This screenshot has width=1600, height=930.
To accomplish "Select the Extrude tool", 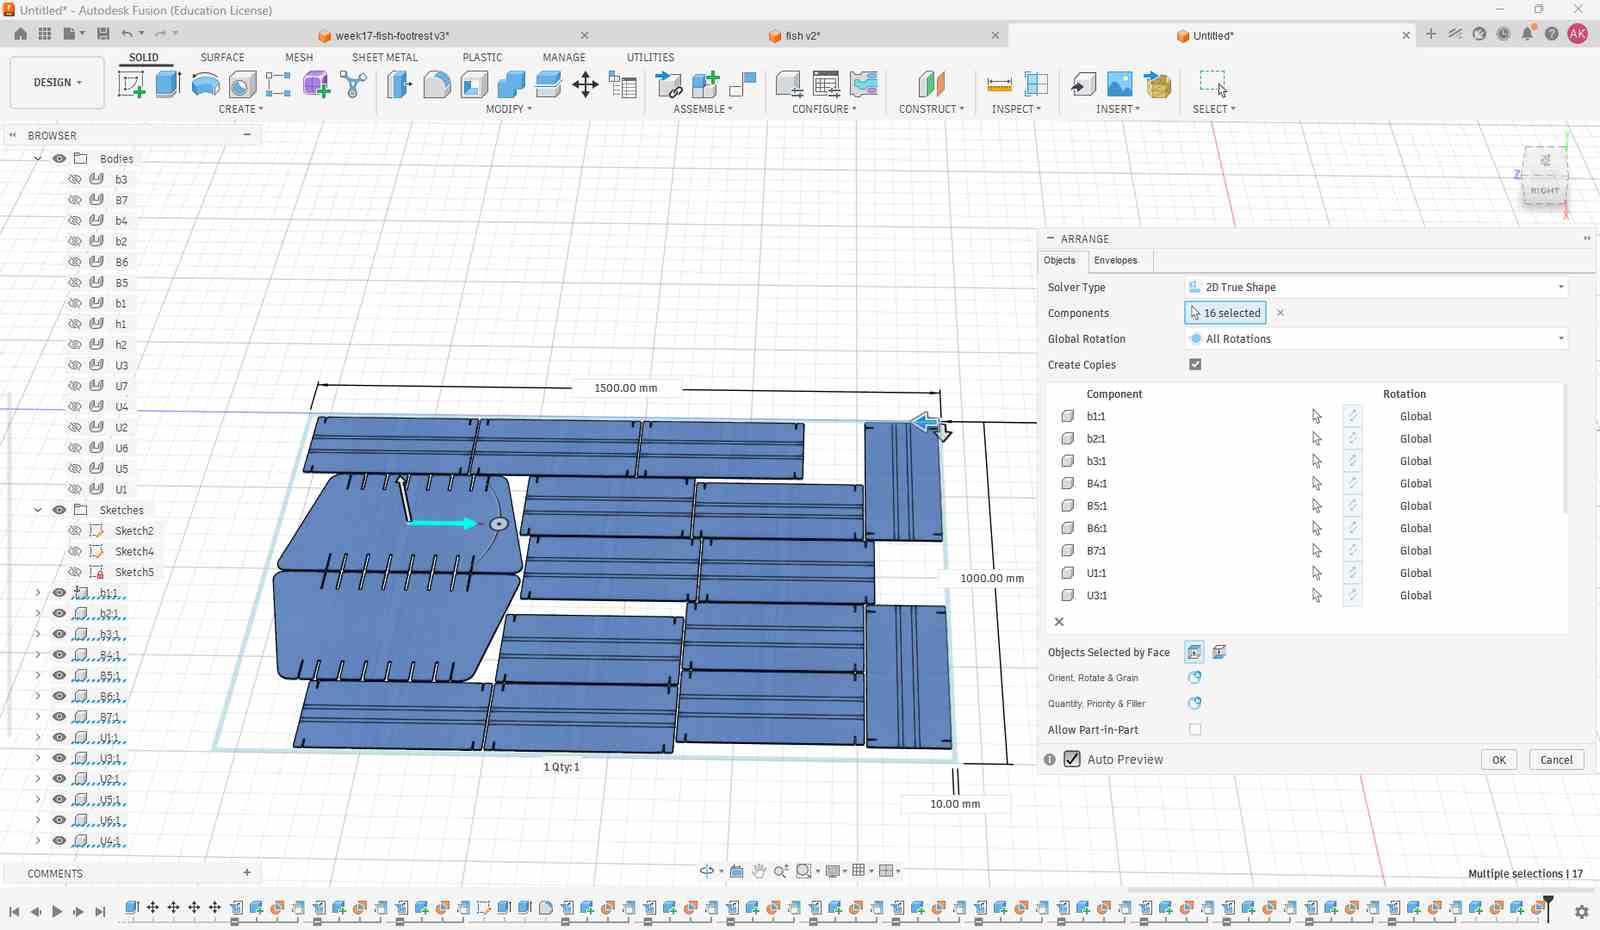I will pyautogui.click(x=167, y=84).
